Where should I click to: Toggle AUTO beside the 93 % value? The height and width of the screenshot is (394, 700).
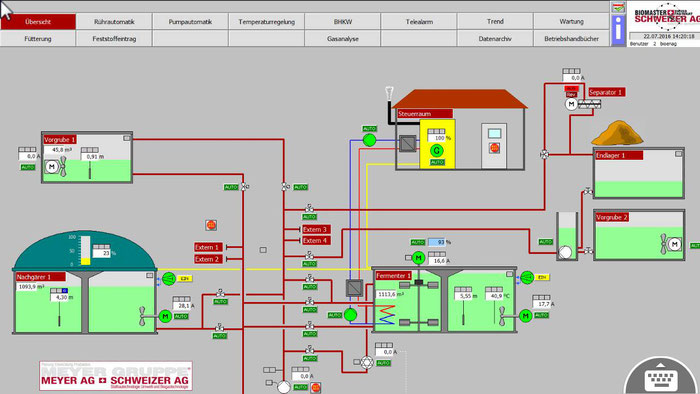click(x=418, y=242)
